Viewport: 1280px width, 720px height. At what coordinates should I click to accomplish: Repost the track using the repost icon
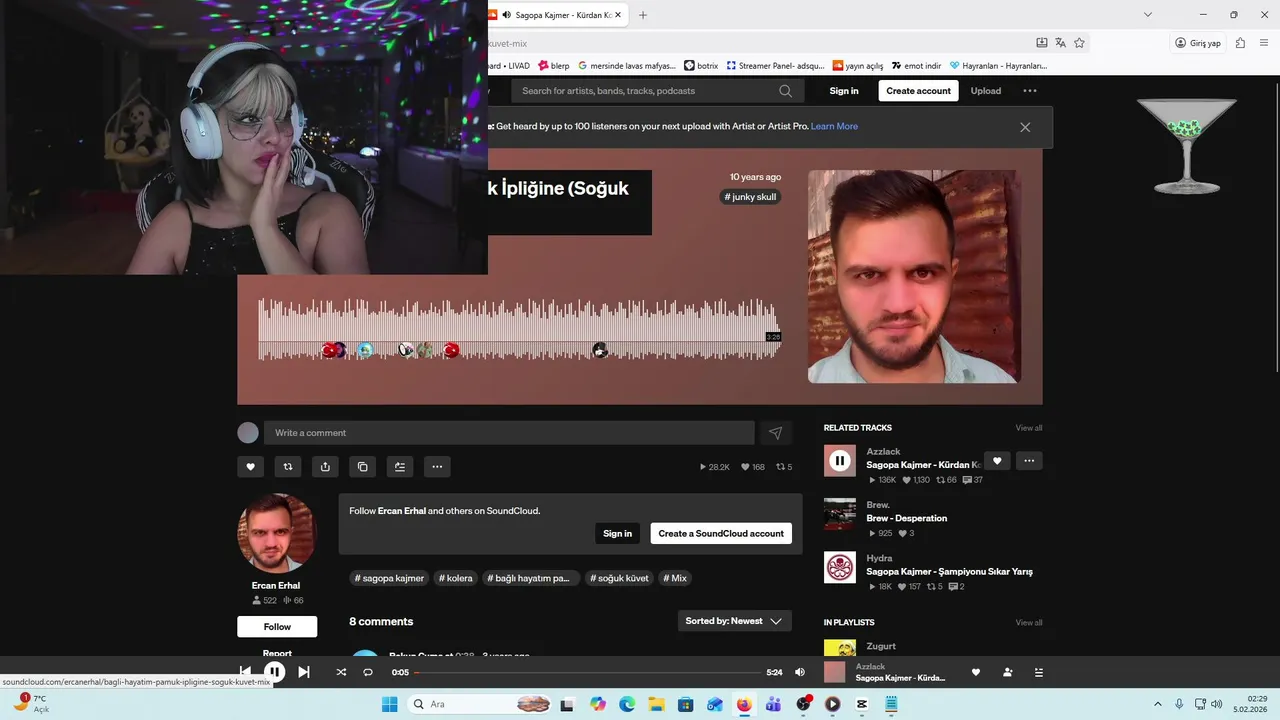(288, 466)
